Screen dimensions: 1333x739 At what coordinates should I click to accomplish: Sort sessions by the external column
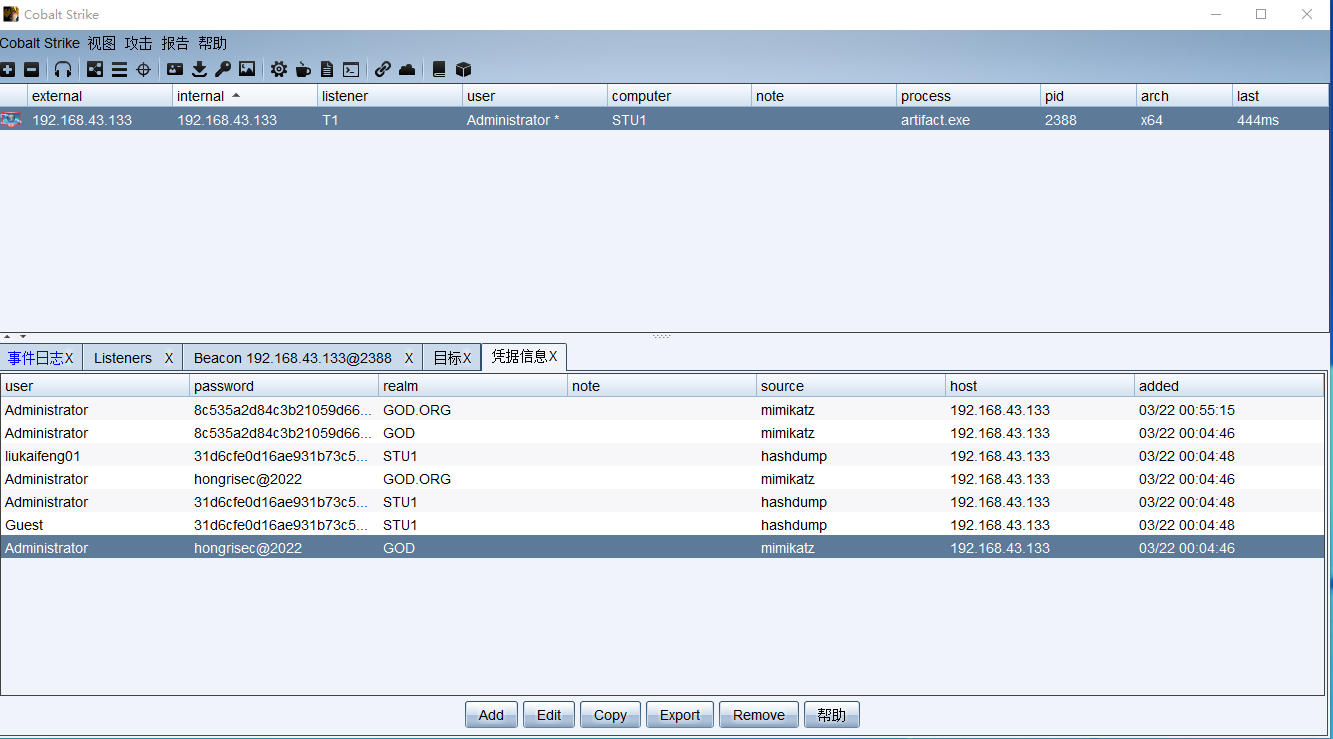(100, 96)
